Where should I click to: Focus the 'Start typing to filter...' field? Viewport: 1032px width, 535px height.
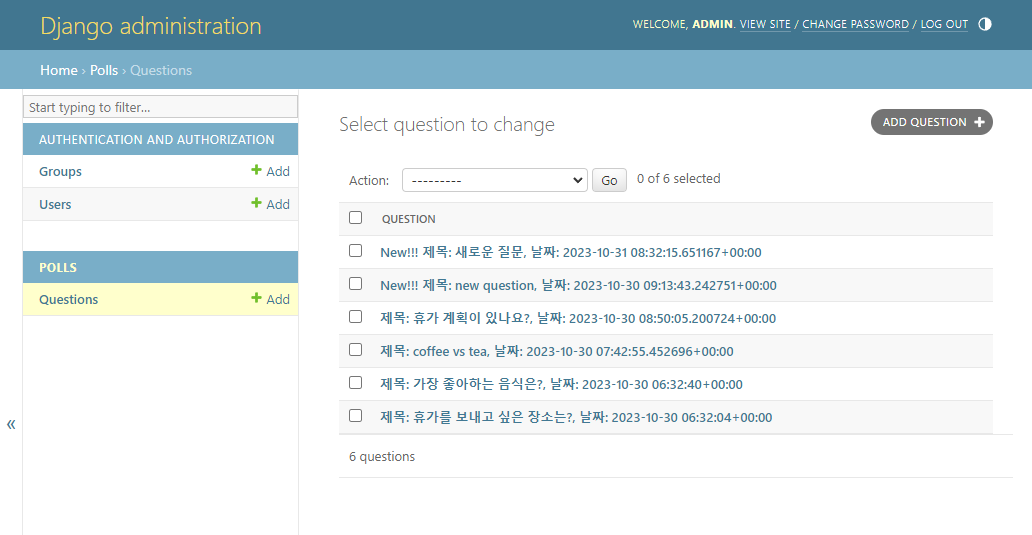(161, 107)
